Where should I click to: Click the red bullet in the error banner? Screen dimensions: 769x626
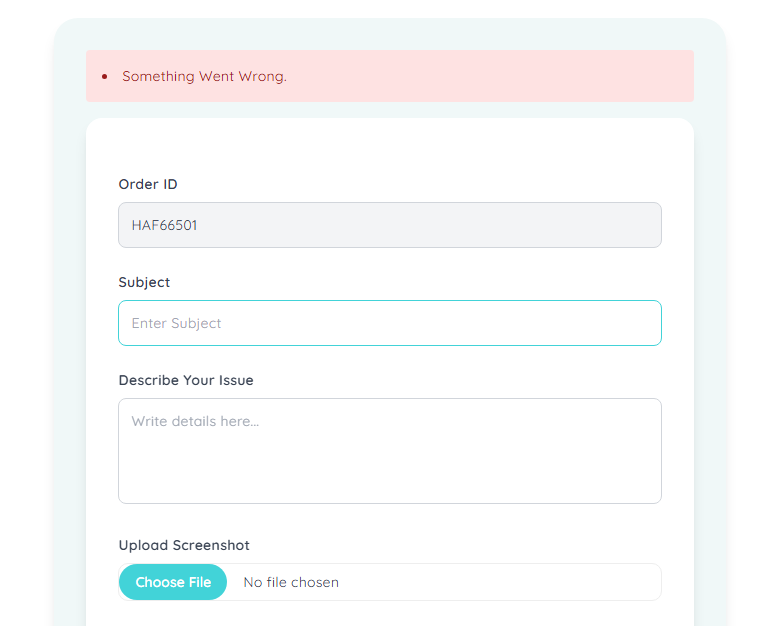point(104,77)
